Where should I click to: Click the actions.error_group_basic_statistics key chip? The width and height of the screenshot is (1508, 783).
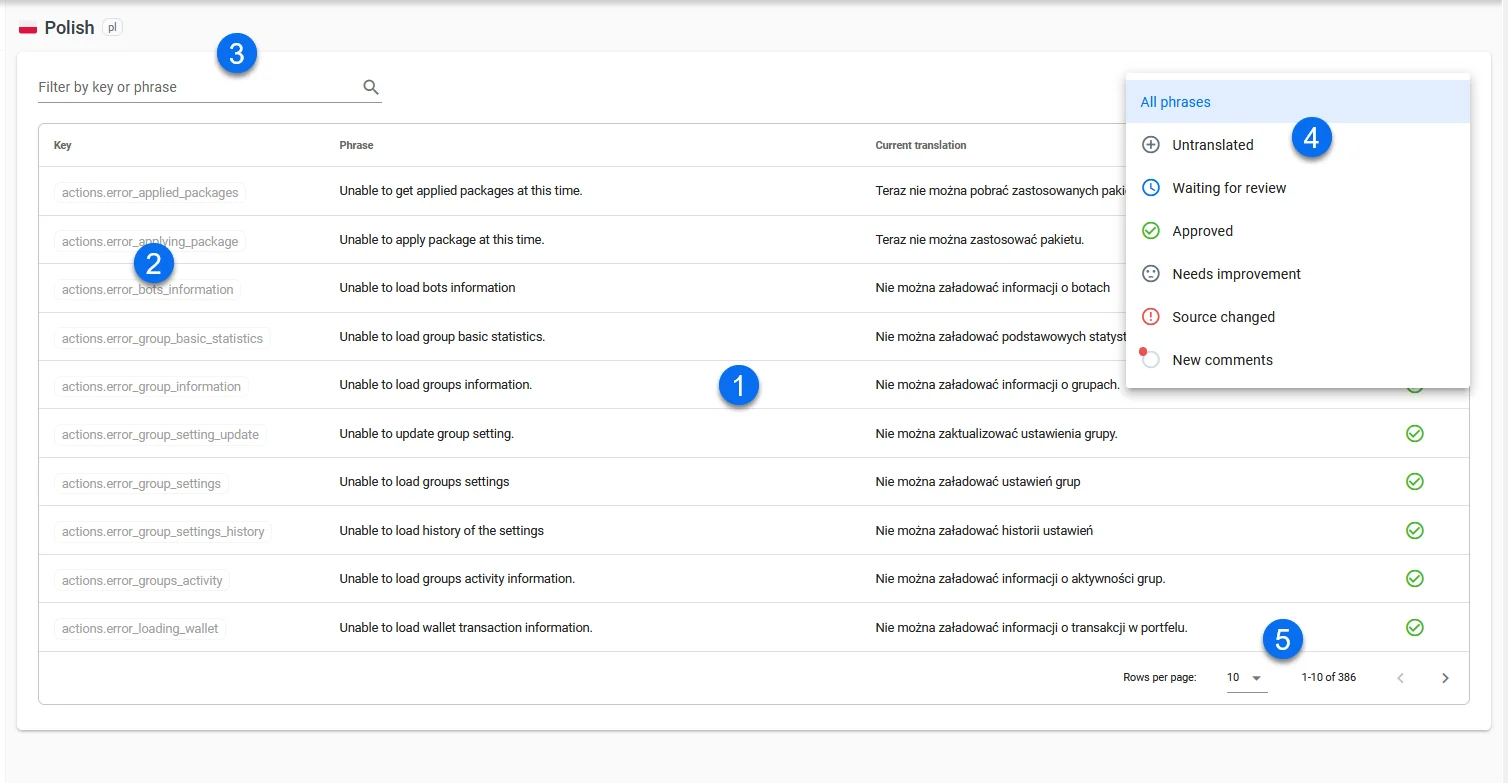click(x=162, y=339)
